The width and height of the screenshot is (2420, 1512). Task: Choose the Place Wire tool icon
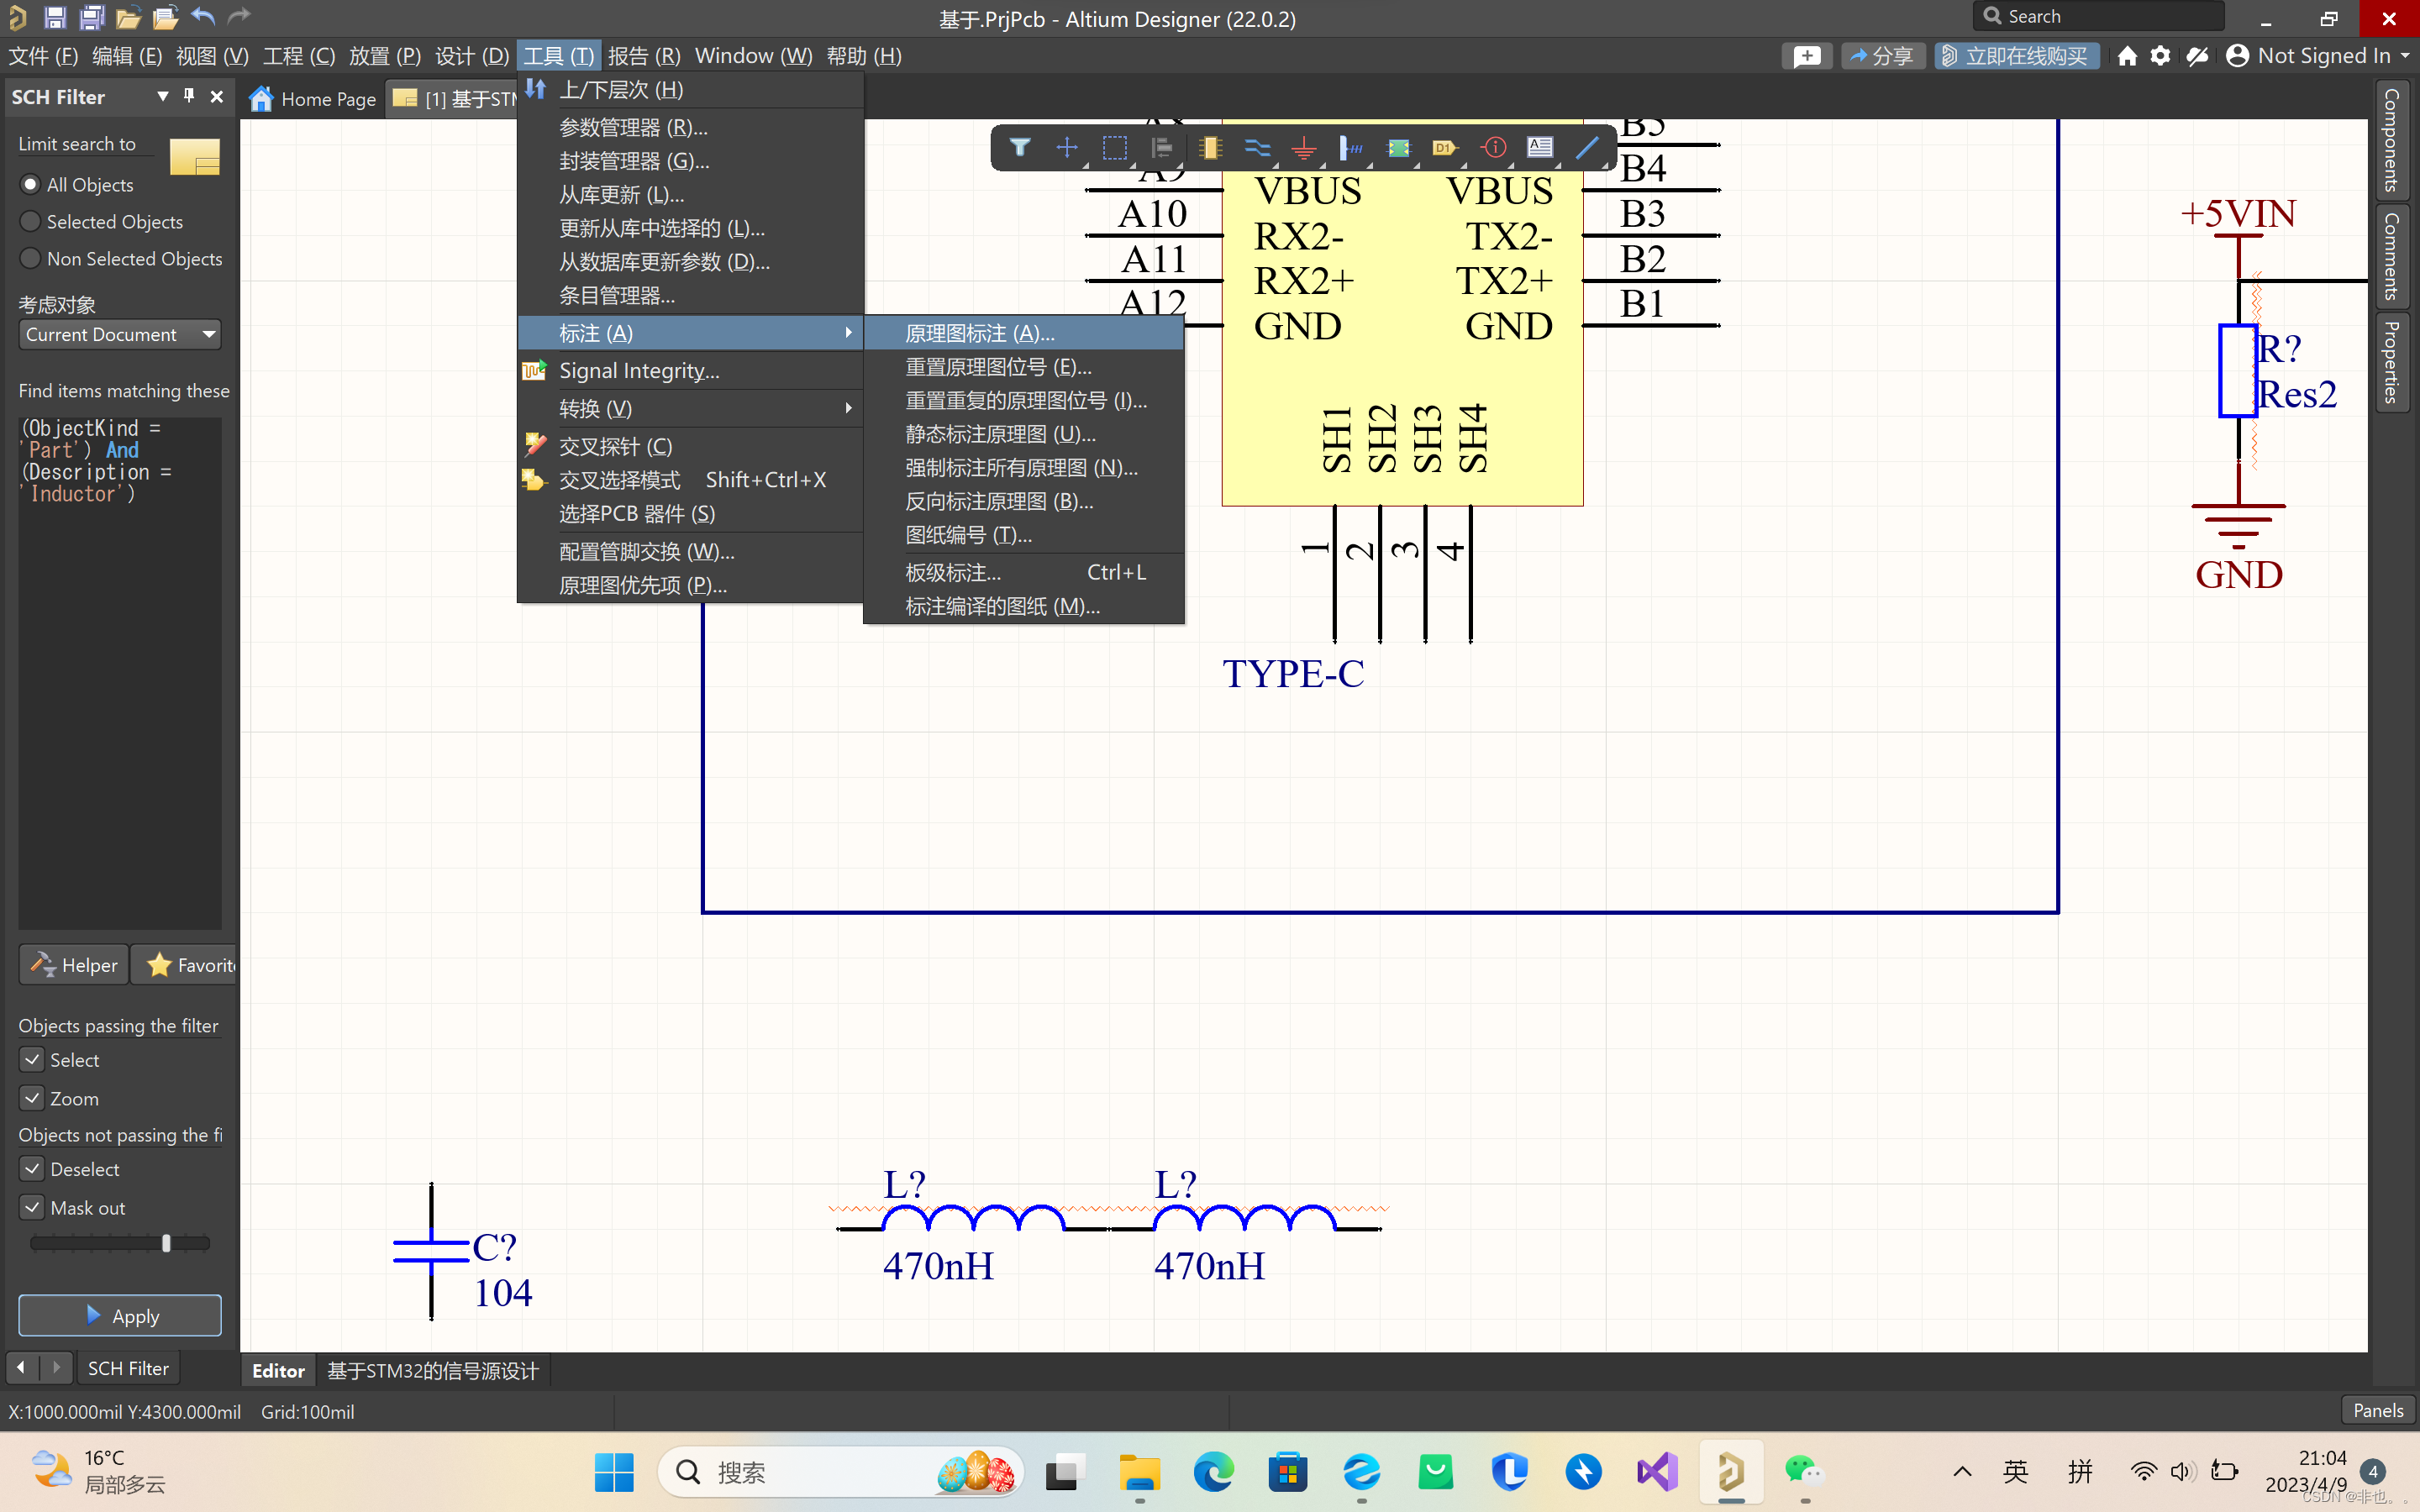[x=1257, y=148]
